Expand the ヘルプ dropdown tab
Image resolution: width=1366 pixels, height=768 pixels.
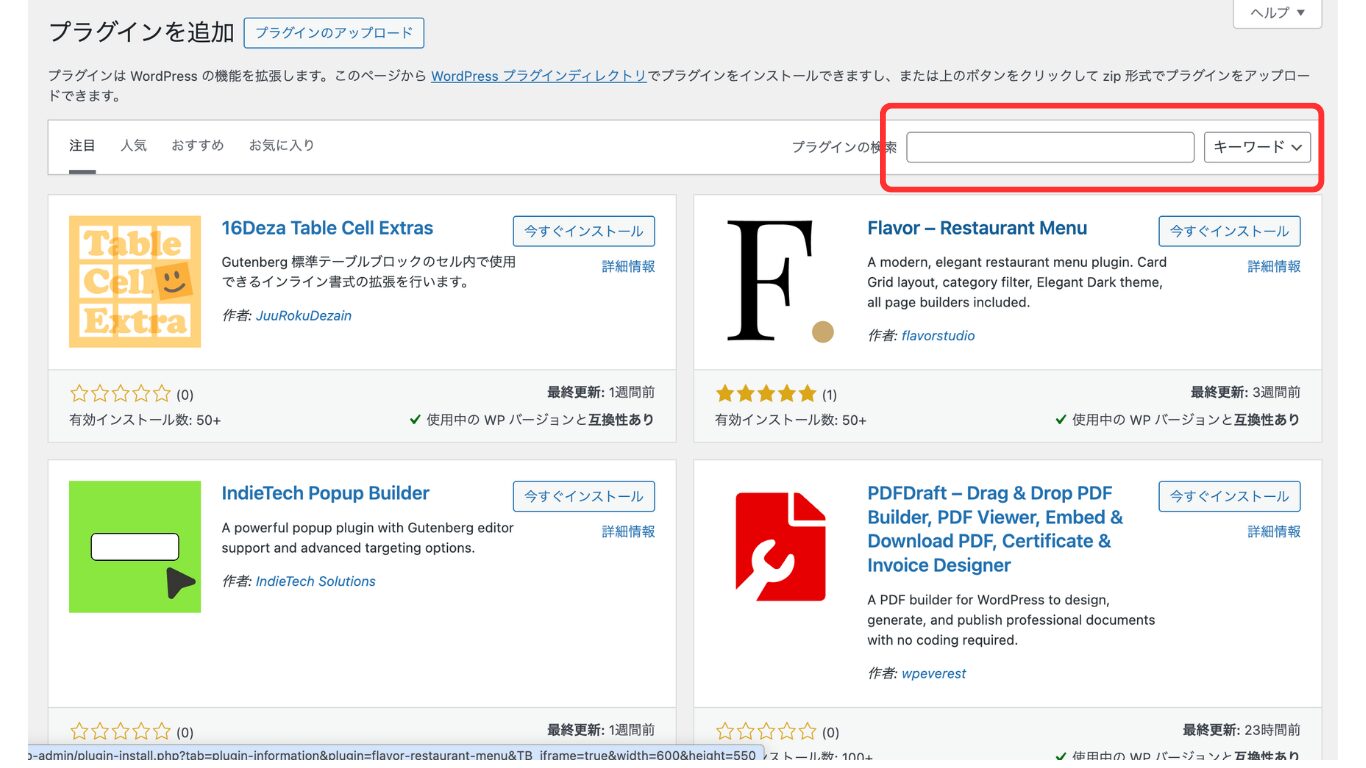tap(1278, 13)
